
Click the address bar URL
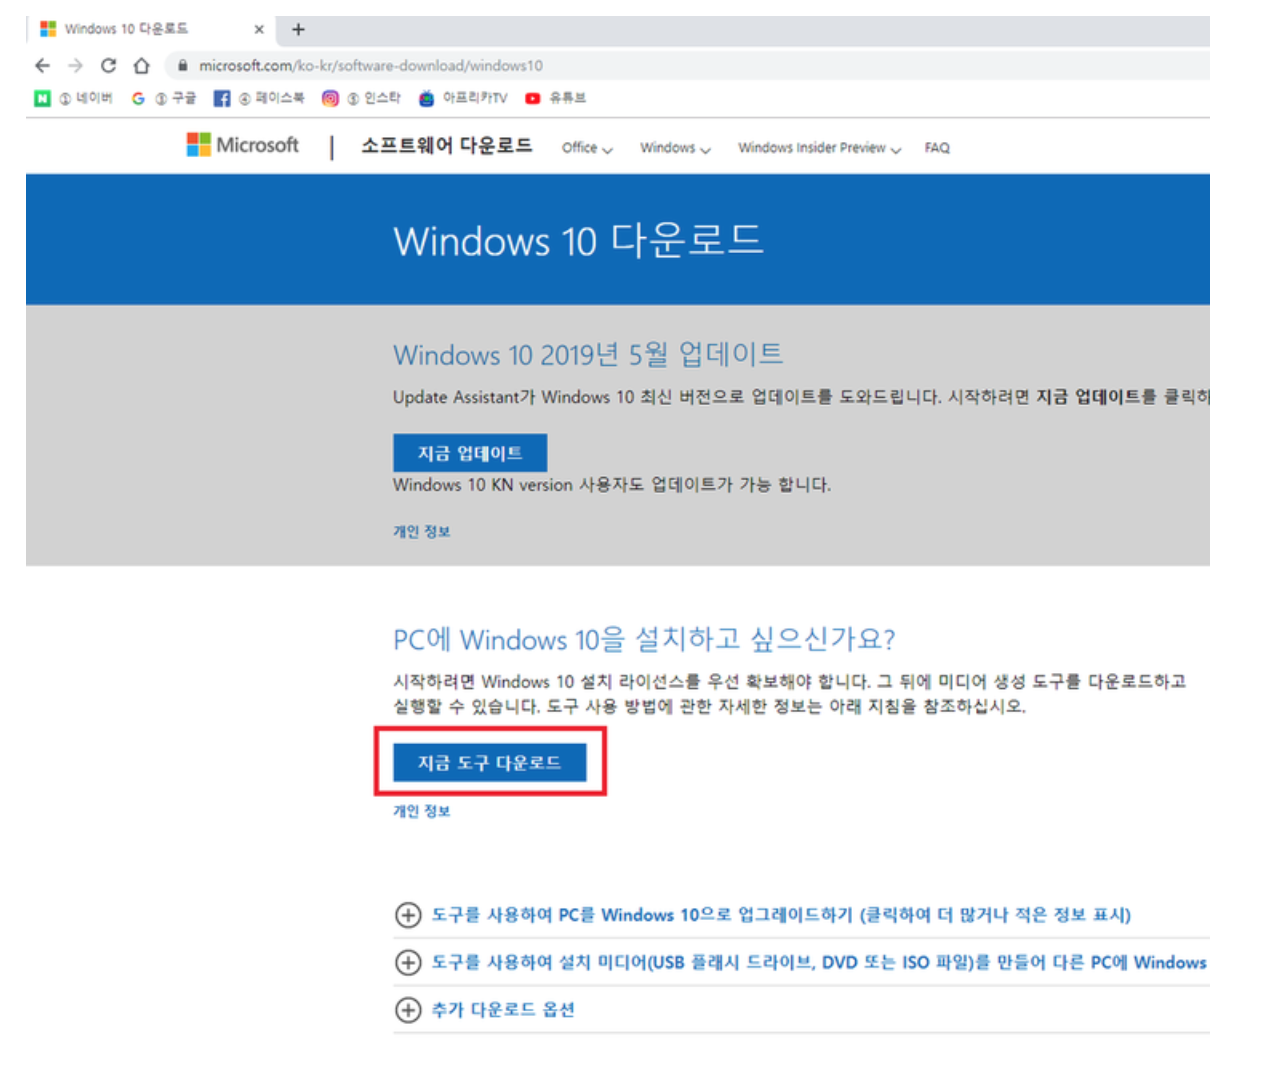coord(371,66)
